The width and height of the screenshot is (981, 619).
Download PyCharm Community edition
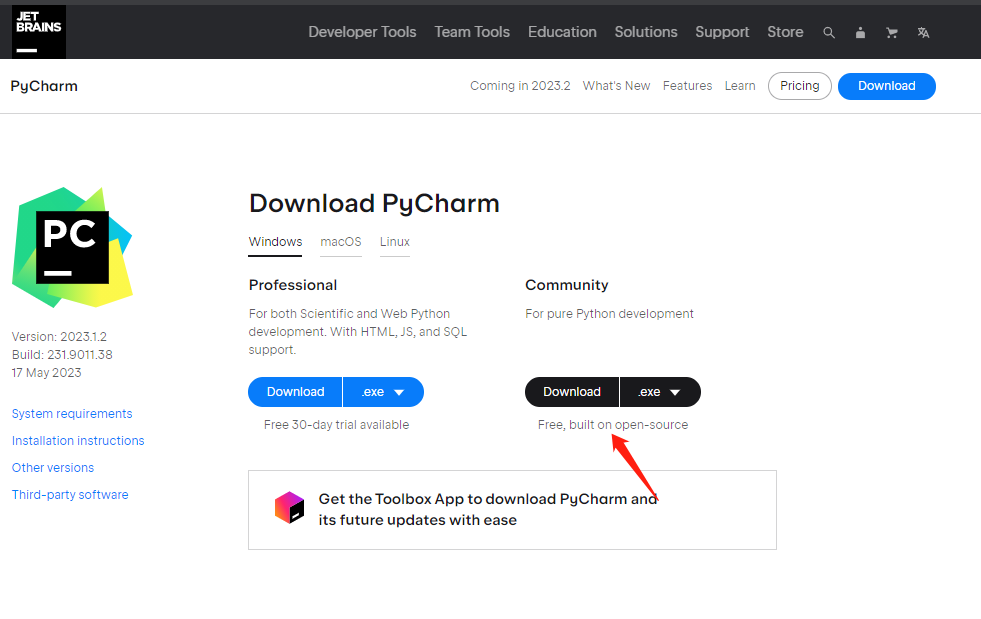coord(572,392)
